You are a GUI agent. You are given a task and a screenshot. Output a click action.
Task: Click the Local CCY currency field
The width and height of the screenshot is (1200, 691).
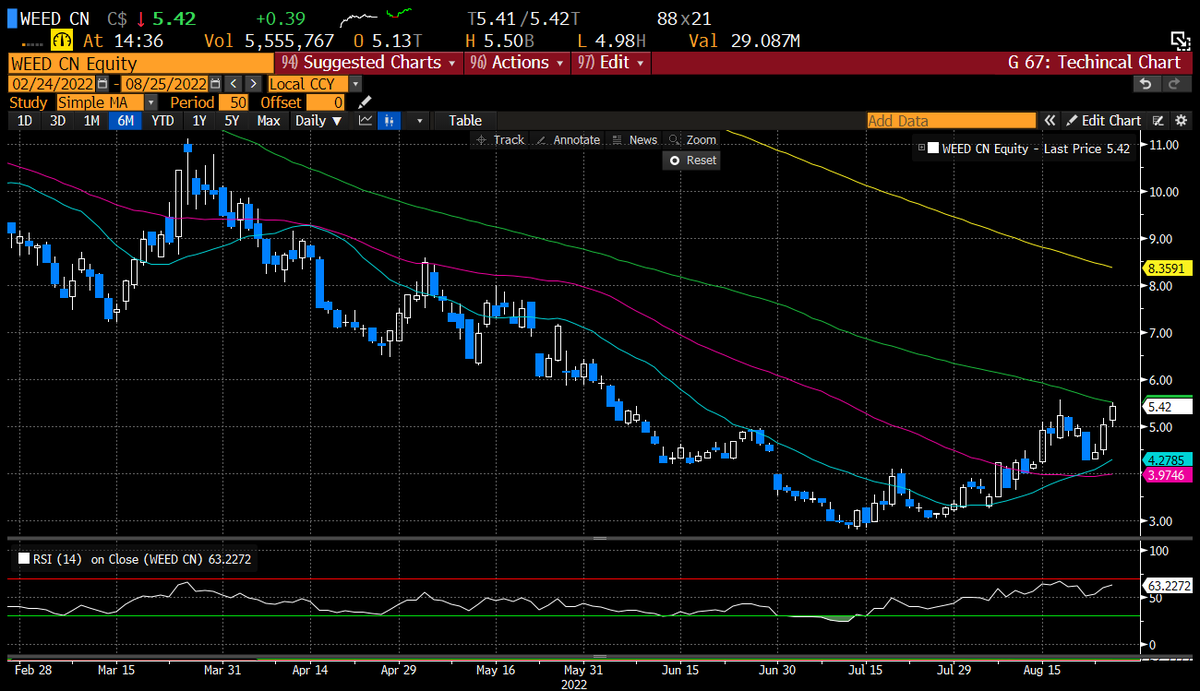(307, 84)
